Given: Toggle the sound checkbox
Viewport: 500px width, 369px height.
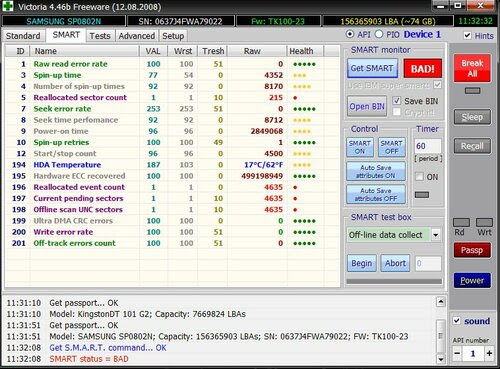Looking at the screenshot, I should click(x=457, y=321).
